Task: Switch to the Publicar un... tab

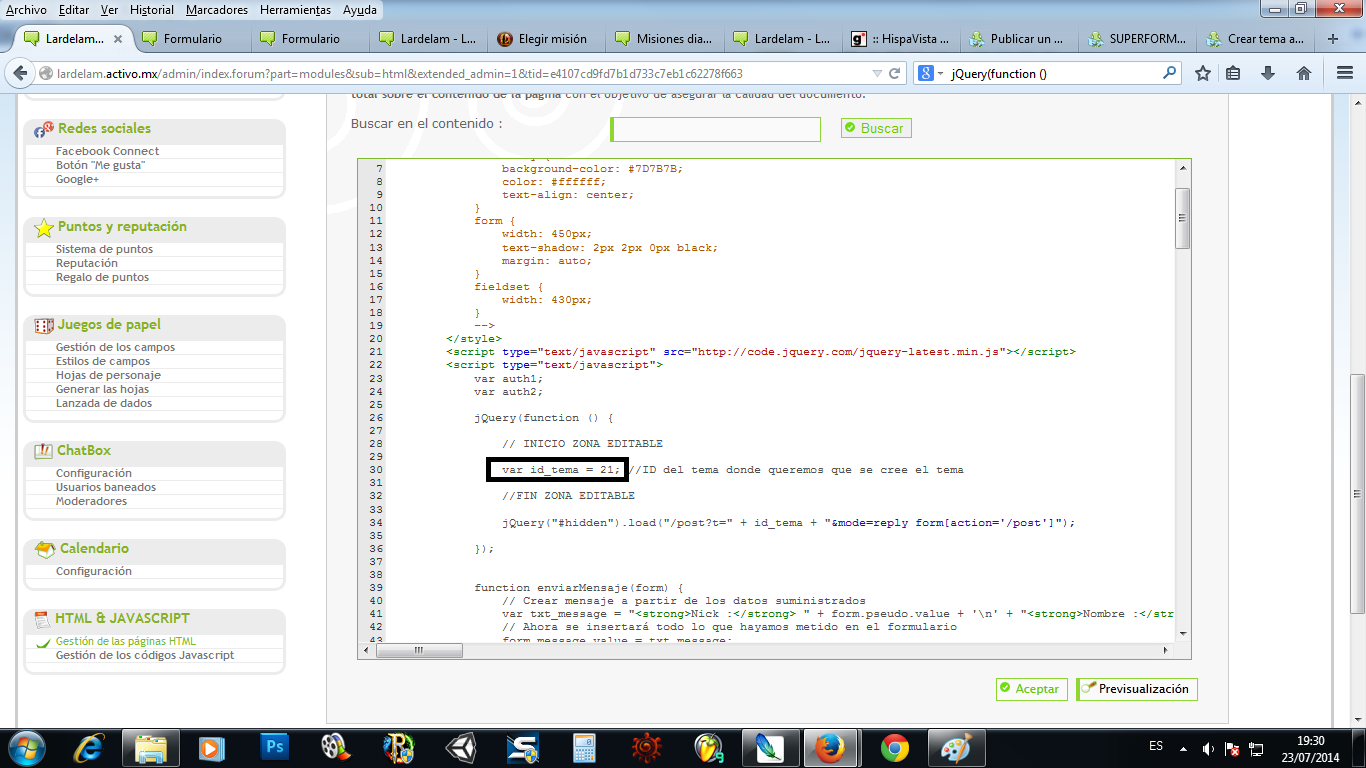Action: (x=1020, y=39)
